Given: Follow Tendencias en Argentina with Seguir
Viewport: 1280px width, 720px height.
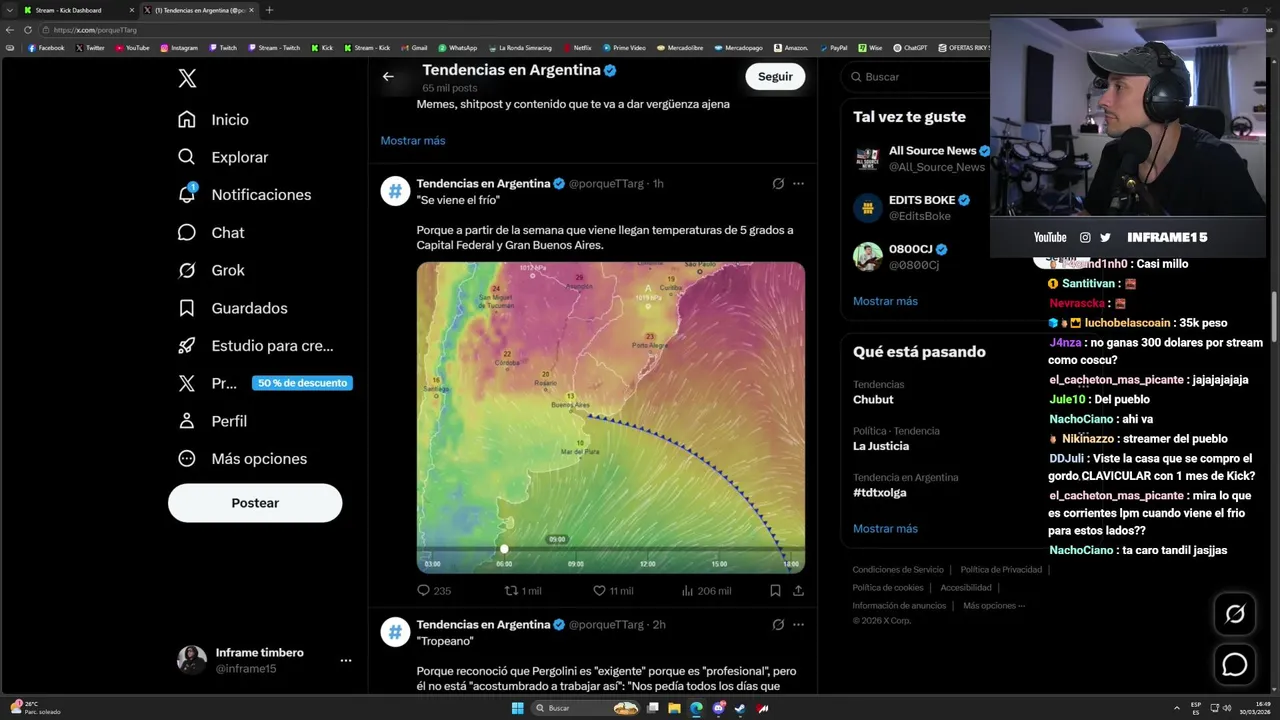Looking at the screenshot, I should (x=775, y=77).
